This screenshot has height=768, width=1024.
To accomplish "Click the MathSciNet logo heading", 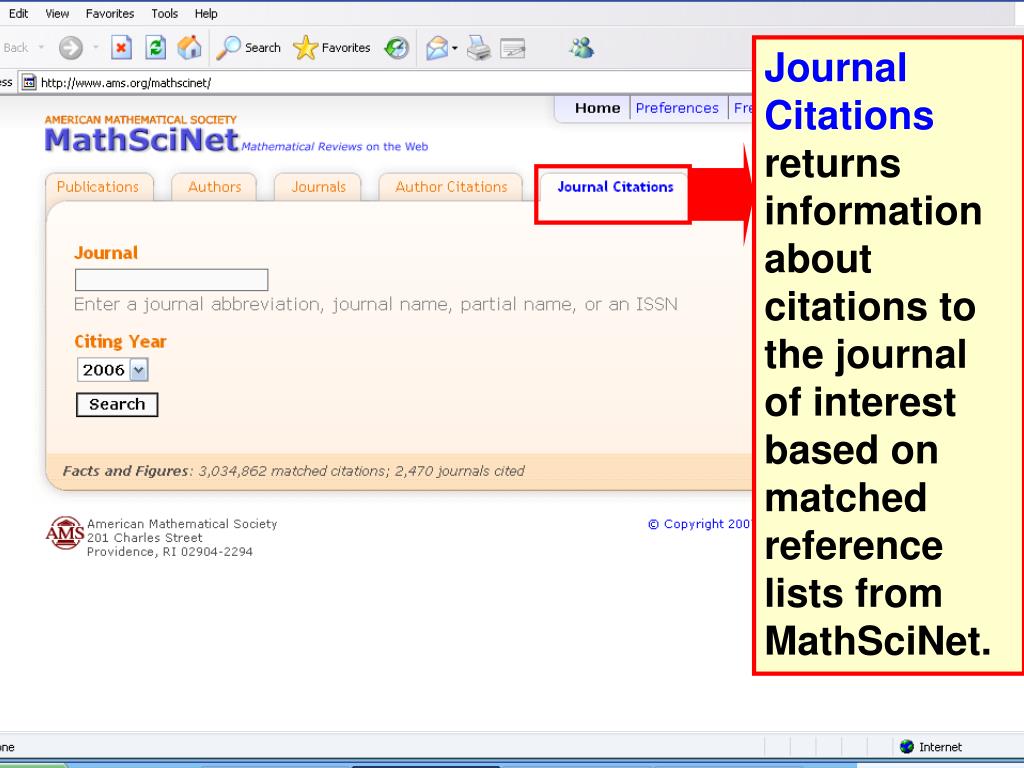I will tap(141, 140).
